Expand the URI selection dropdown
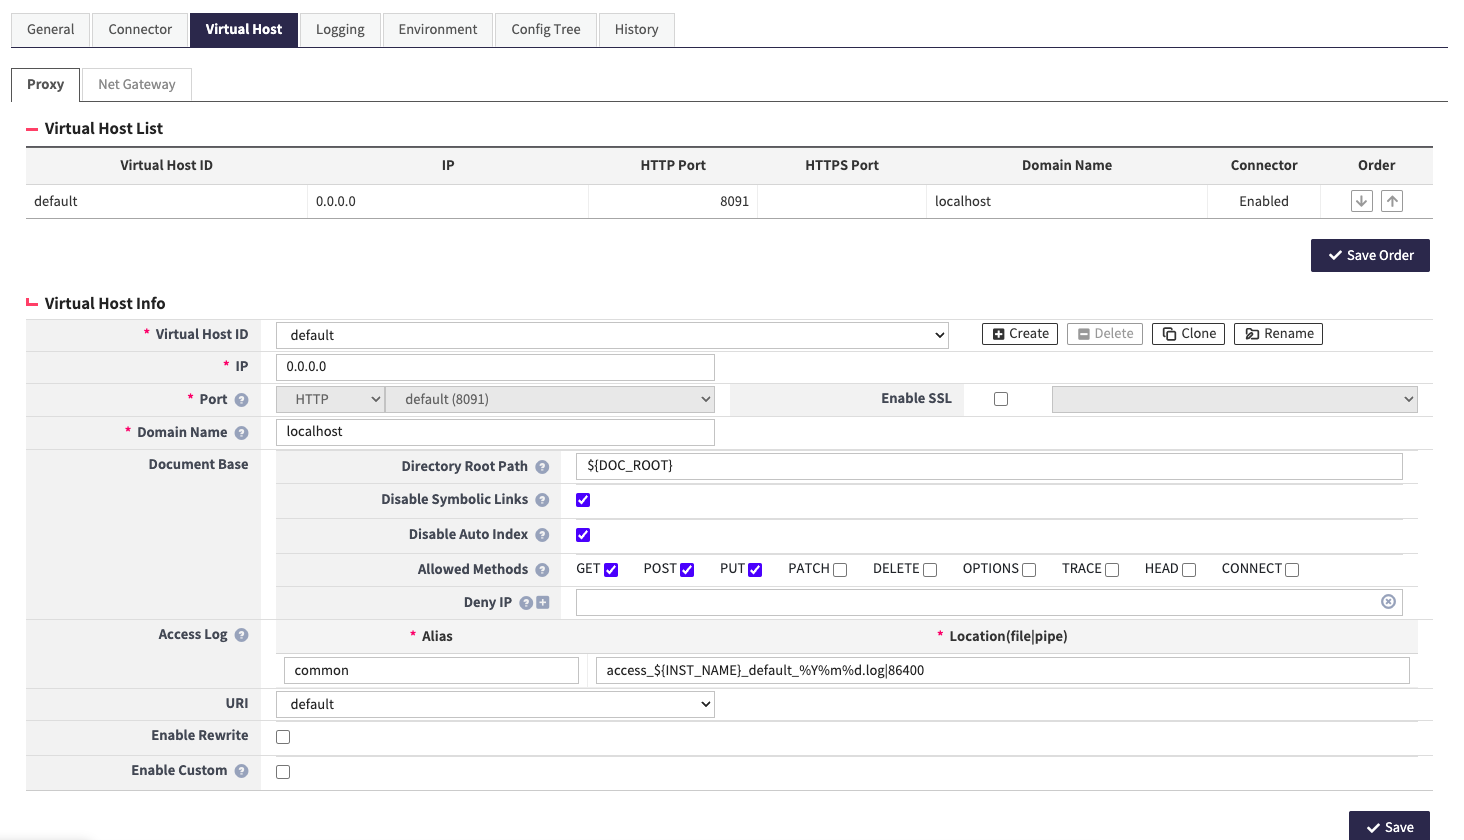This screenshot has height=840, width=1464. 495,704
